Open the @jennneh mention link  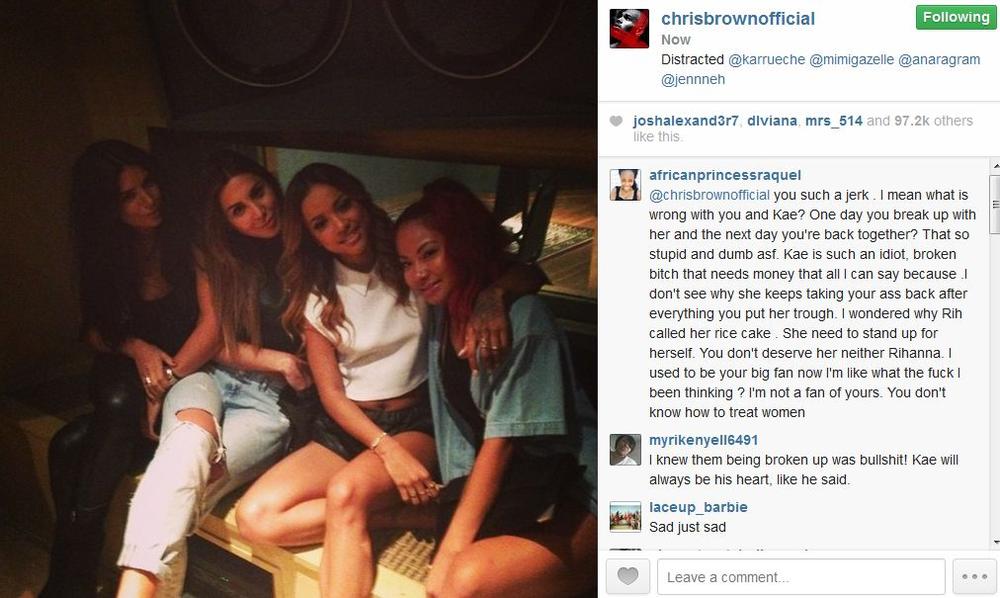point(693,79)
